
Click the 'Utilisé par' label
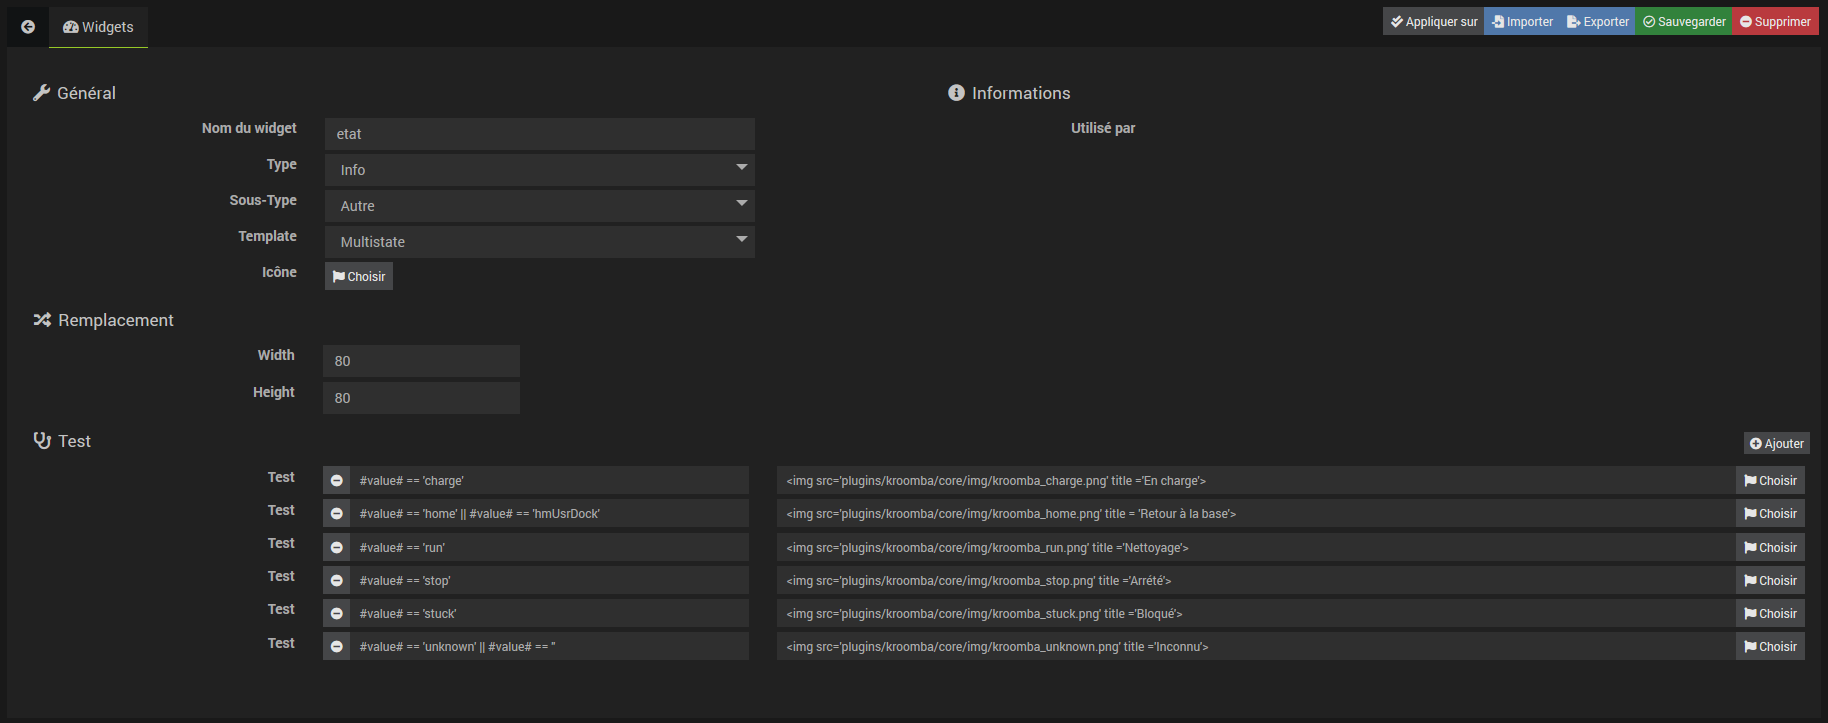(1103, 128)
